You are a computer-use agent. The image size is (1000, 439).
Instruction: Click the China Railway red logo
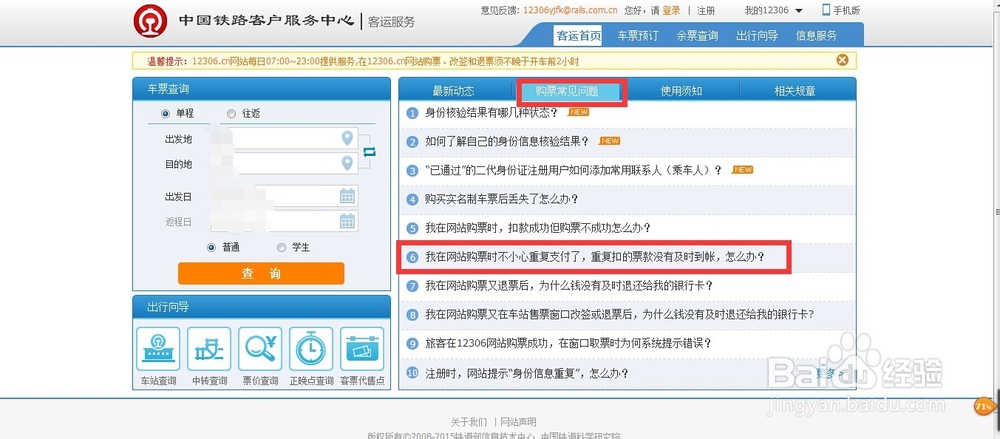151,20
